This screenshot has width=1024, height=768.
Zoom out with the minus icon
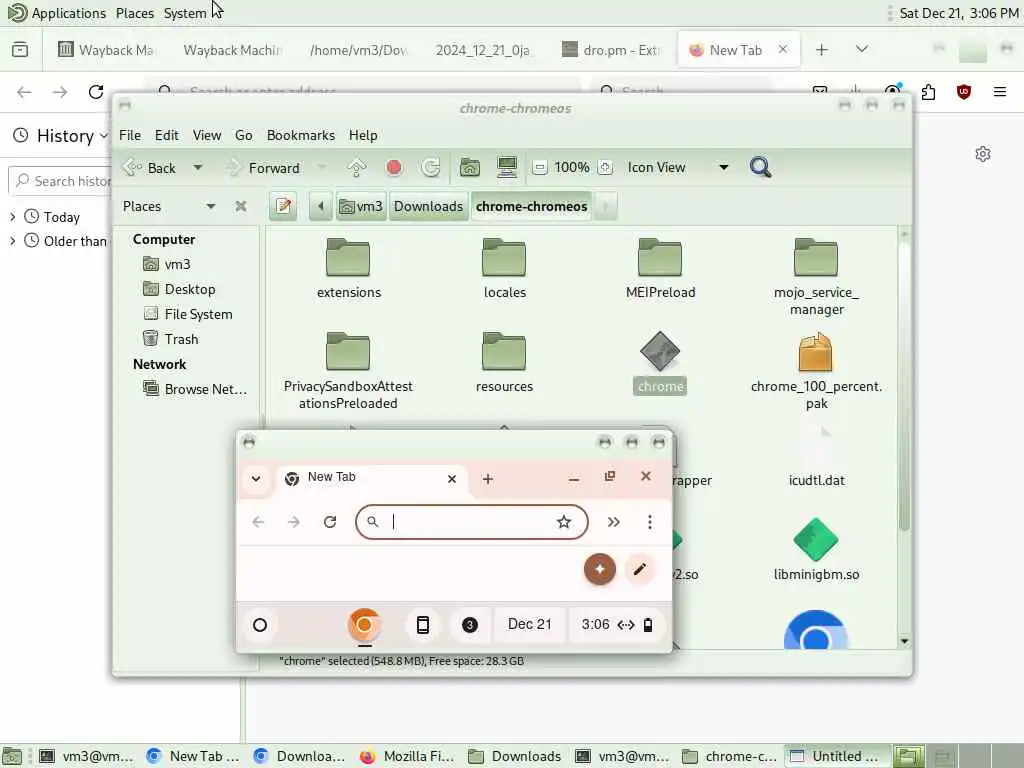[x=539, y=168]
